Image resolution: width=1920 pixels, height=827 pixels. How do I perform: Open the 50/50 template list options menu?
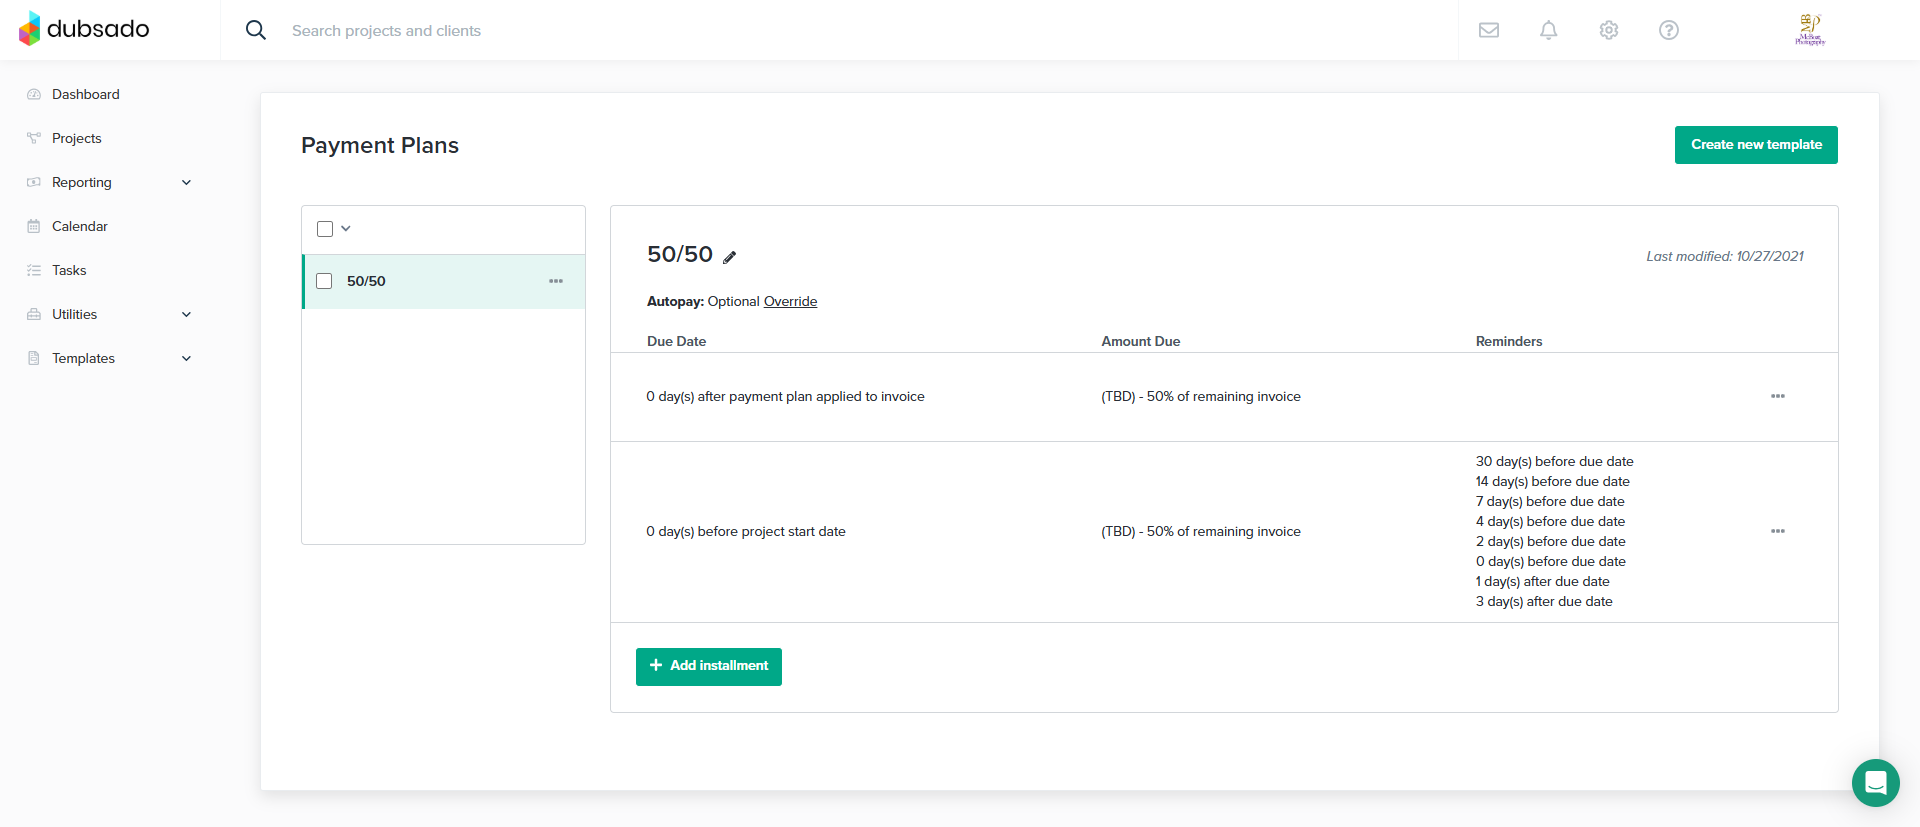[x=556, y=281]
